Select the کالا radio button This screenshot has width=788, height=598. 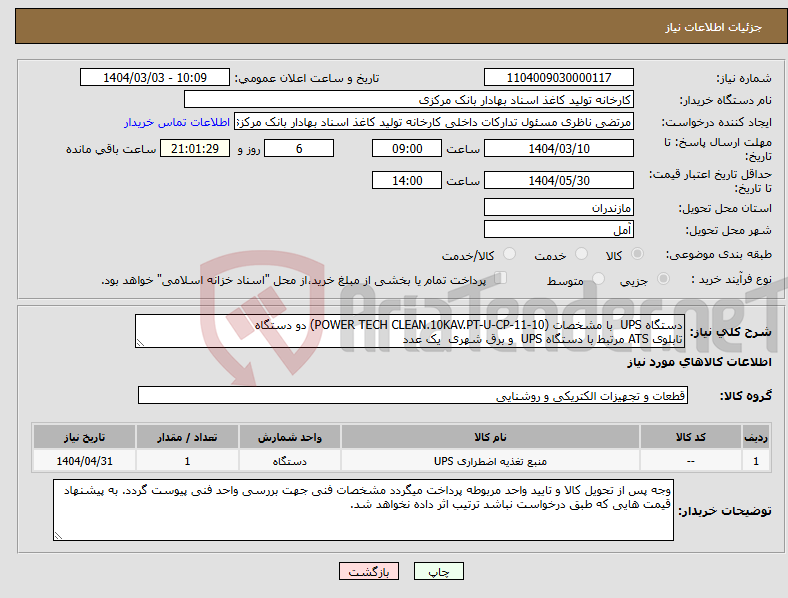pos(637,254)
